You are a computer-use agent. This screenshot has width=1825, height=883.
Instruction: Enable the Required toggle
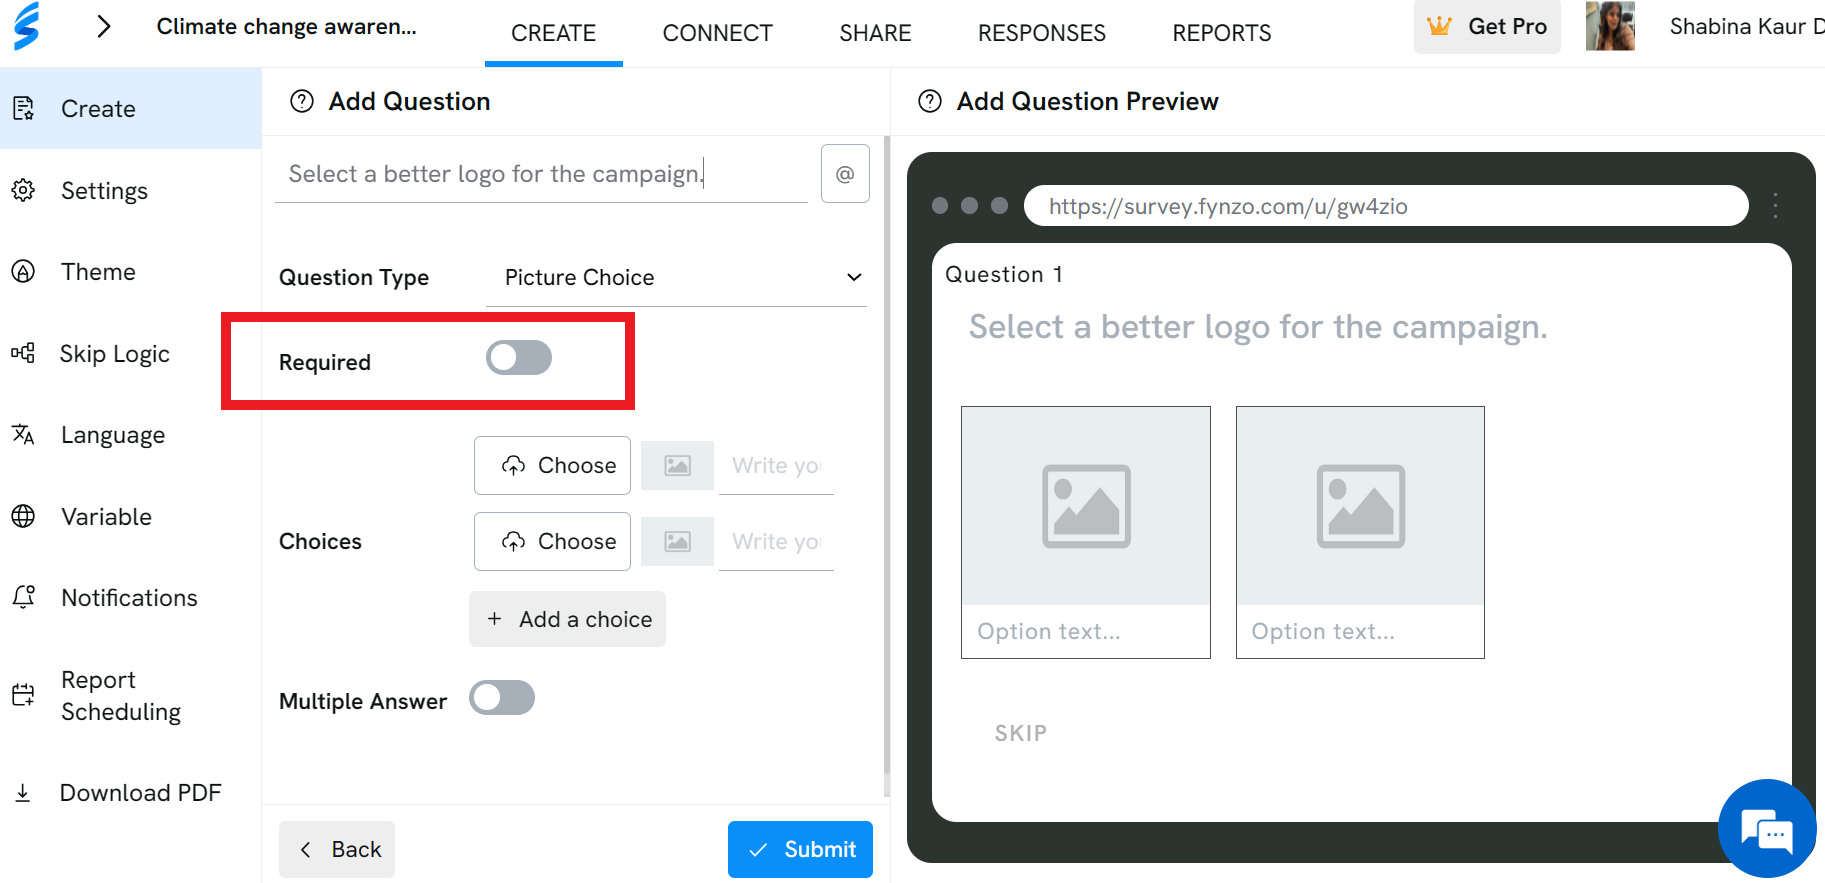(519, 358)
